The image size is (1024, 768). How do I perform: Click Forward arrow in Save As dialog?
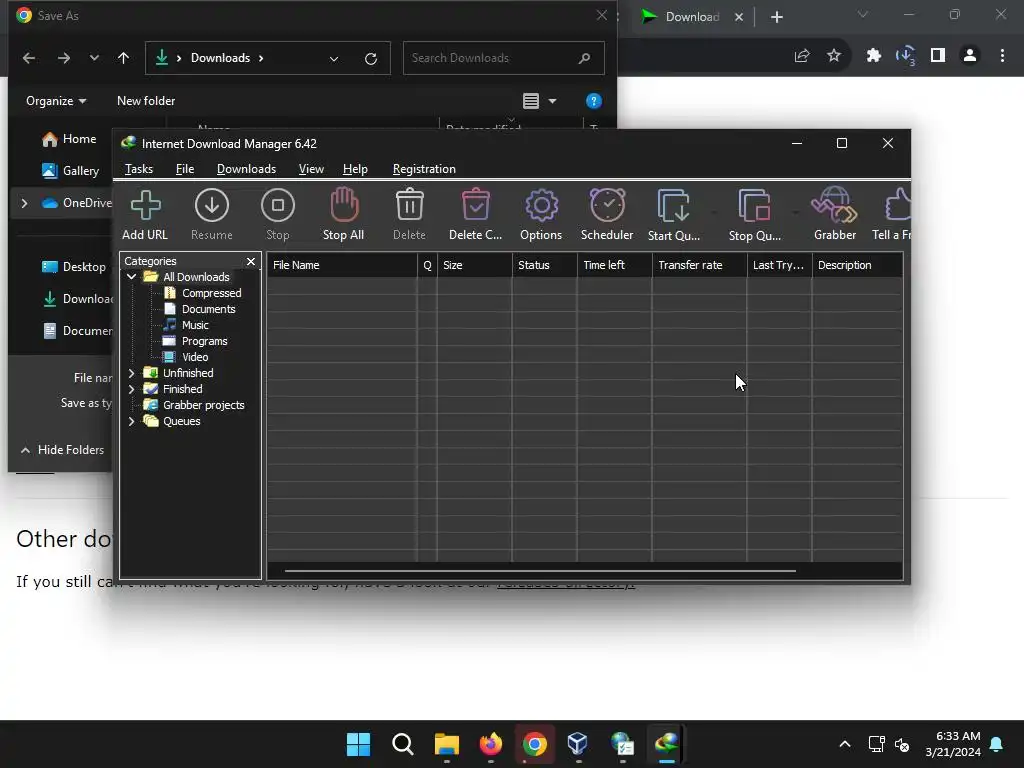click(x=63, y=58)
